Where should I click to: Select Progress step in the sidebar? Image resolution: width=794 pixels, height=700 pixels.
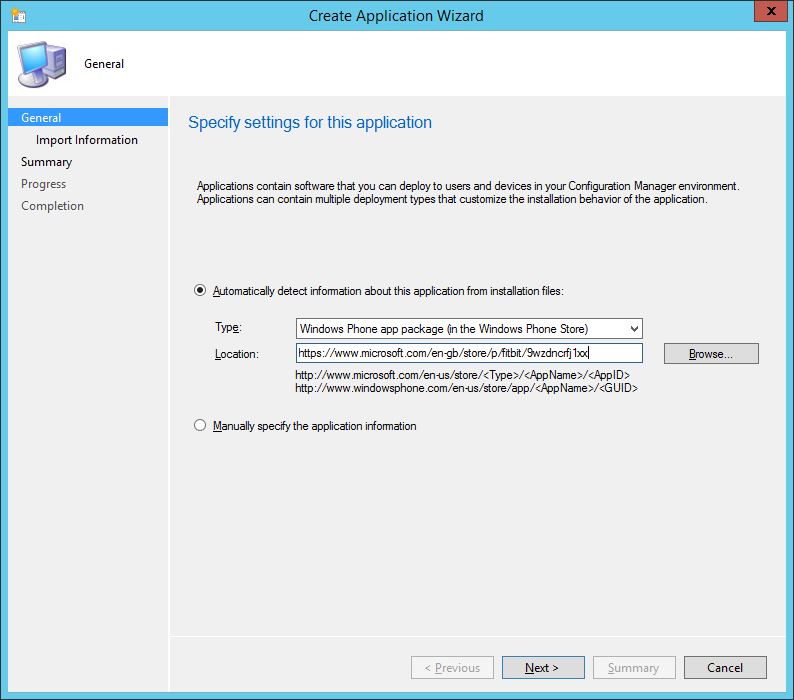[x=44, y=184]
